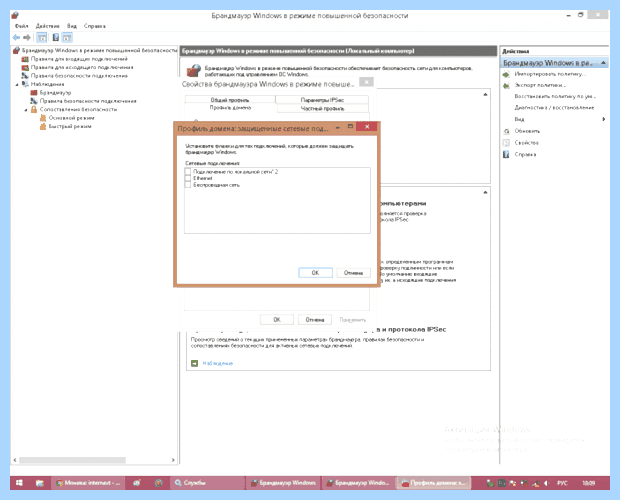Toggle the action pane toolbar icon

point(67,38)
